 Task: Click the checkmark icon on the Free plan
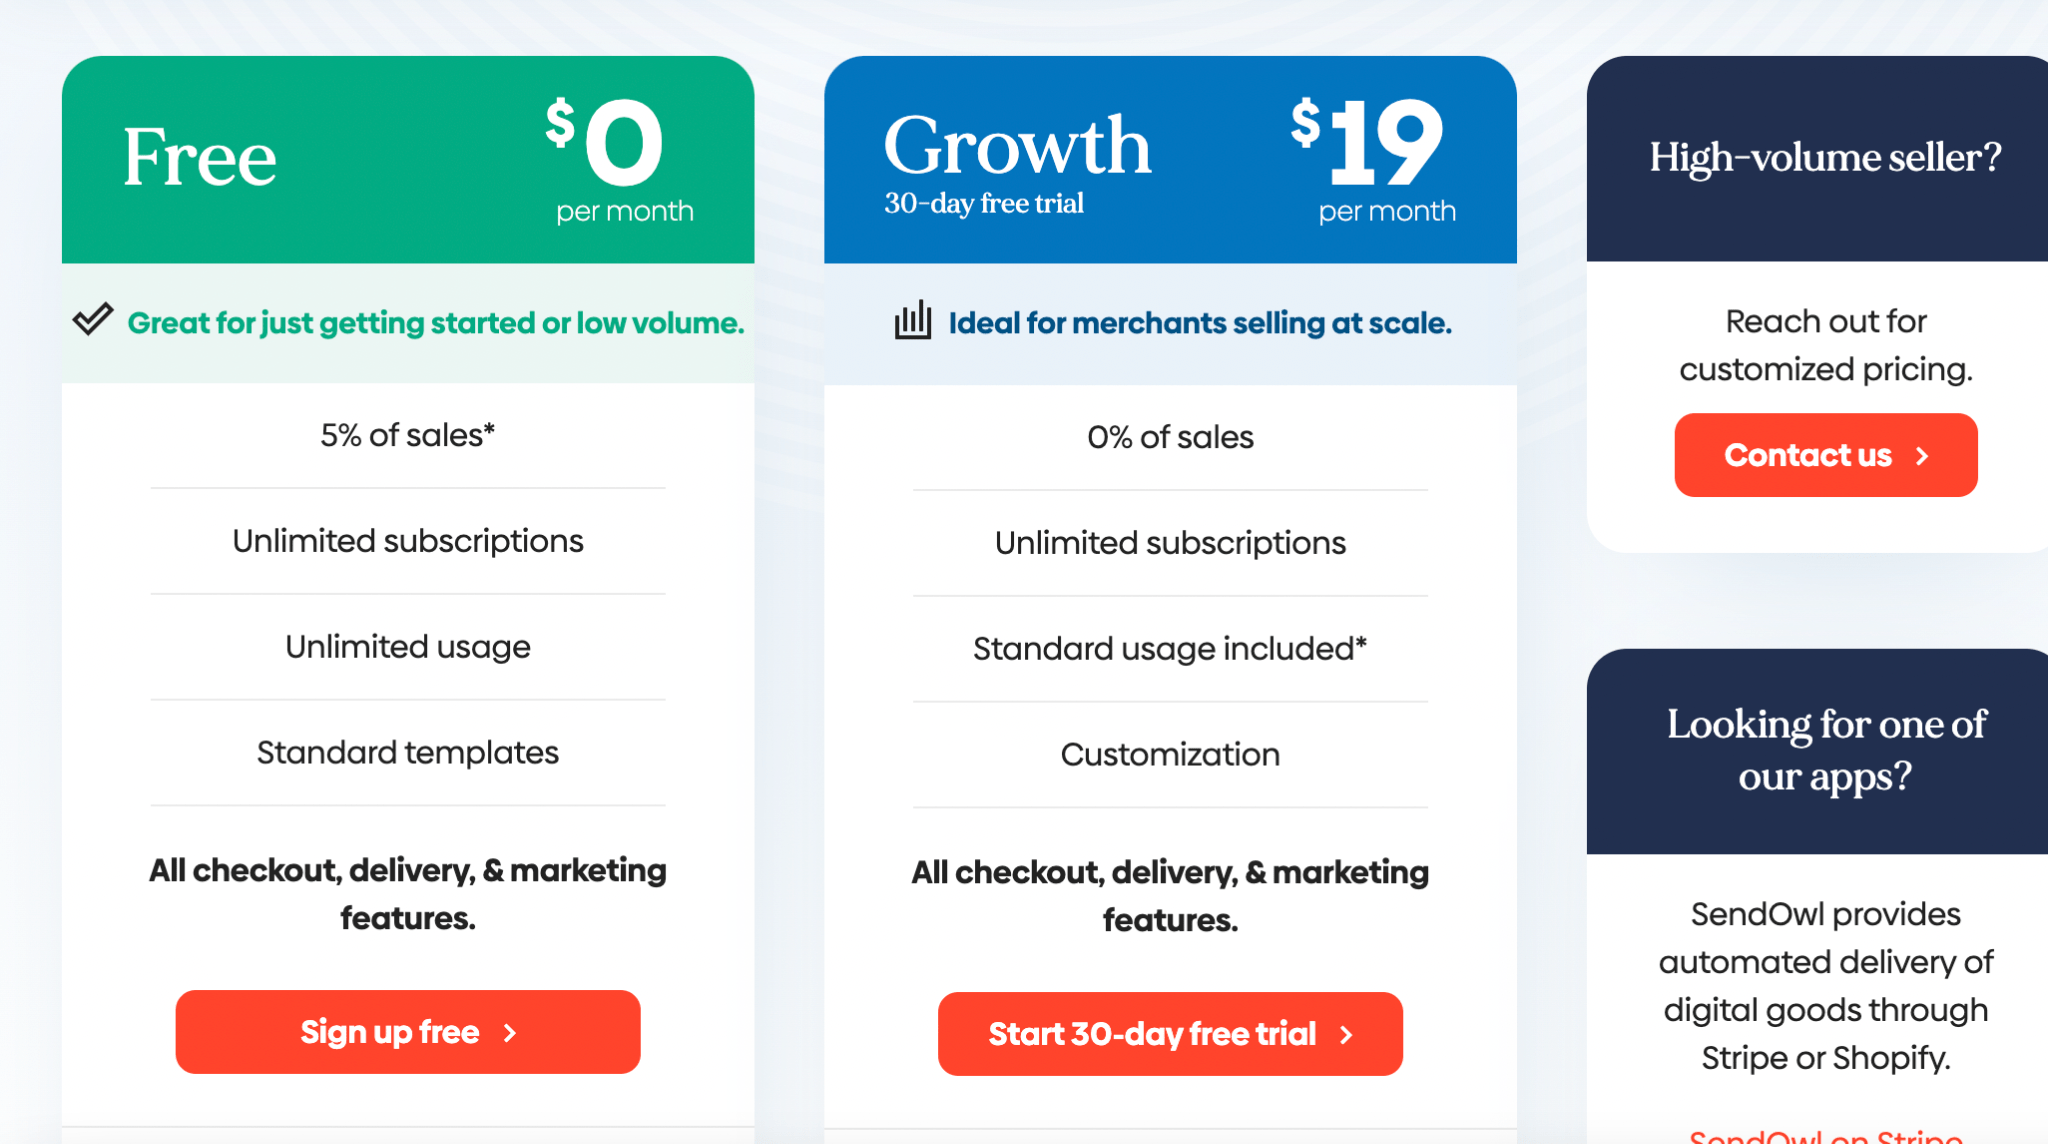[x=93, y=321]
